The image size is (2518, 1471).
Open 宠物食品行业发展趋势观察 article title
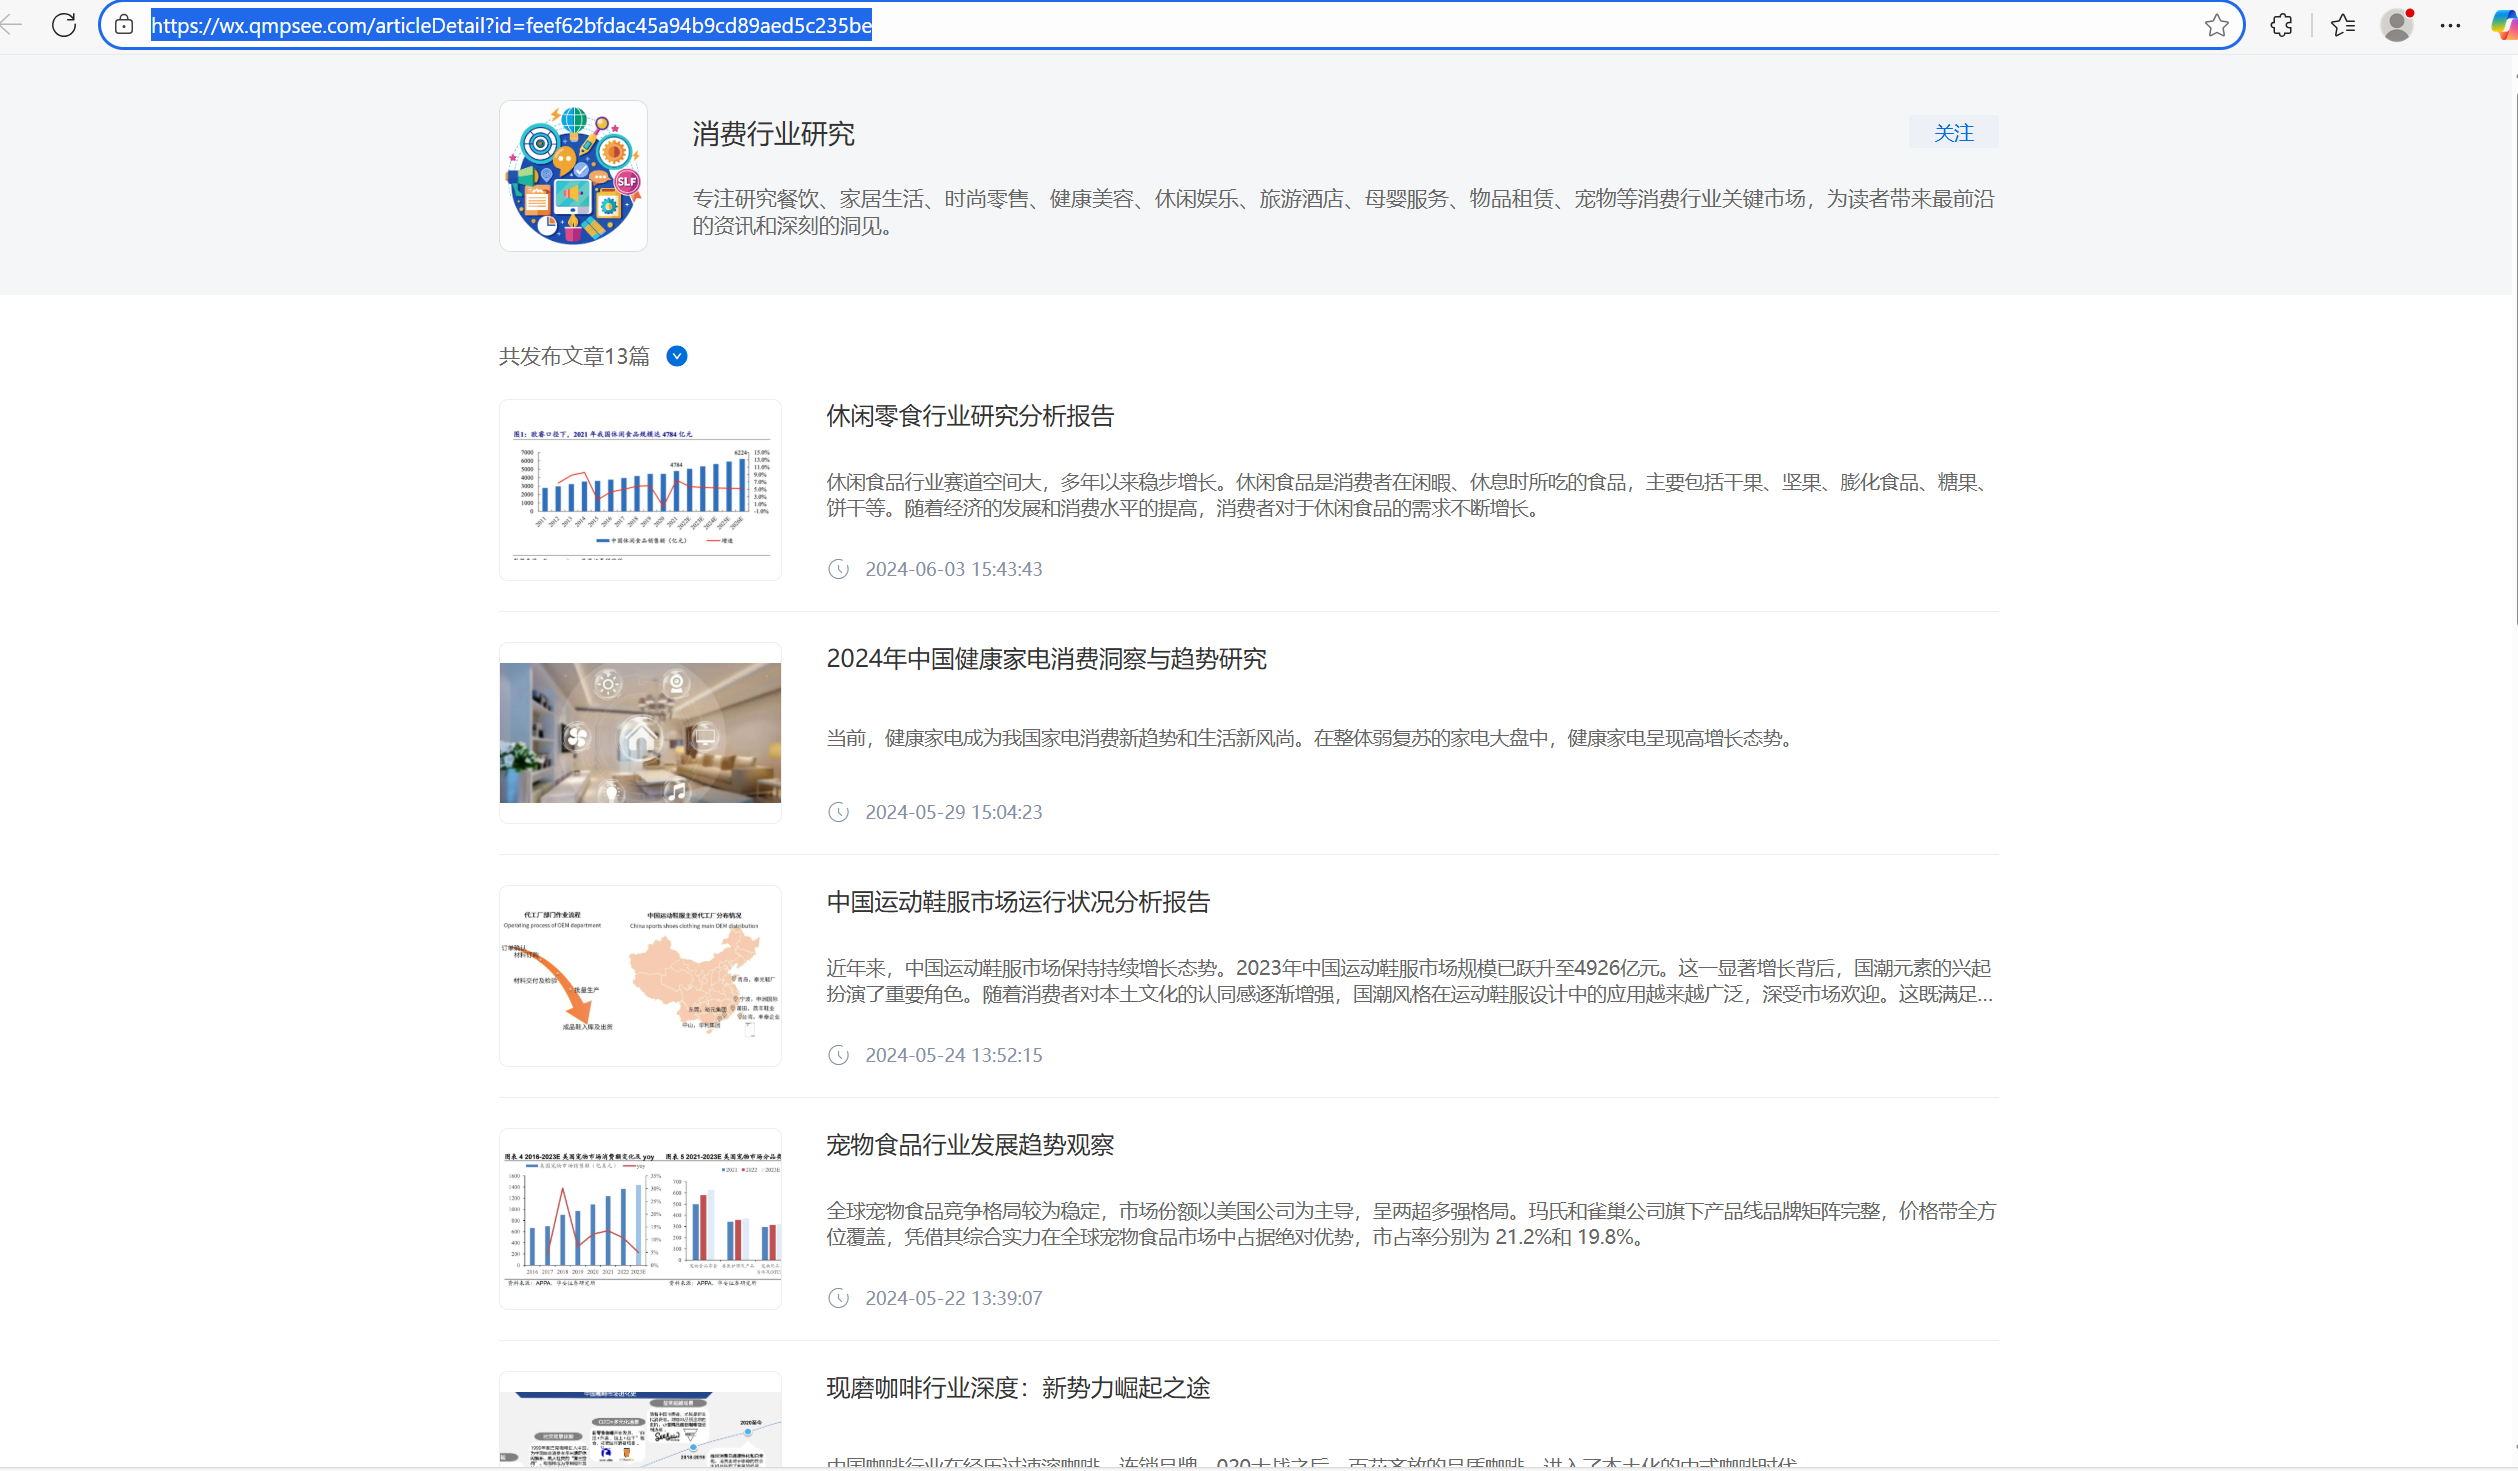click(x=969, y=1145)
